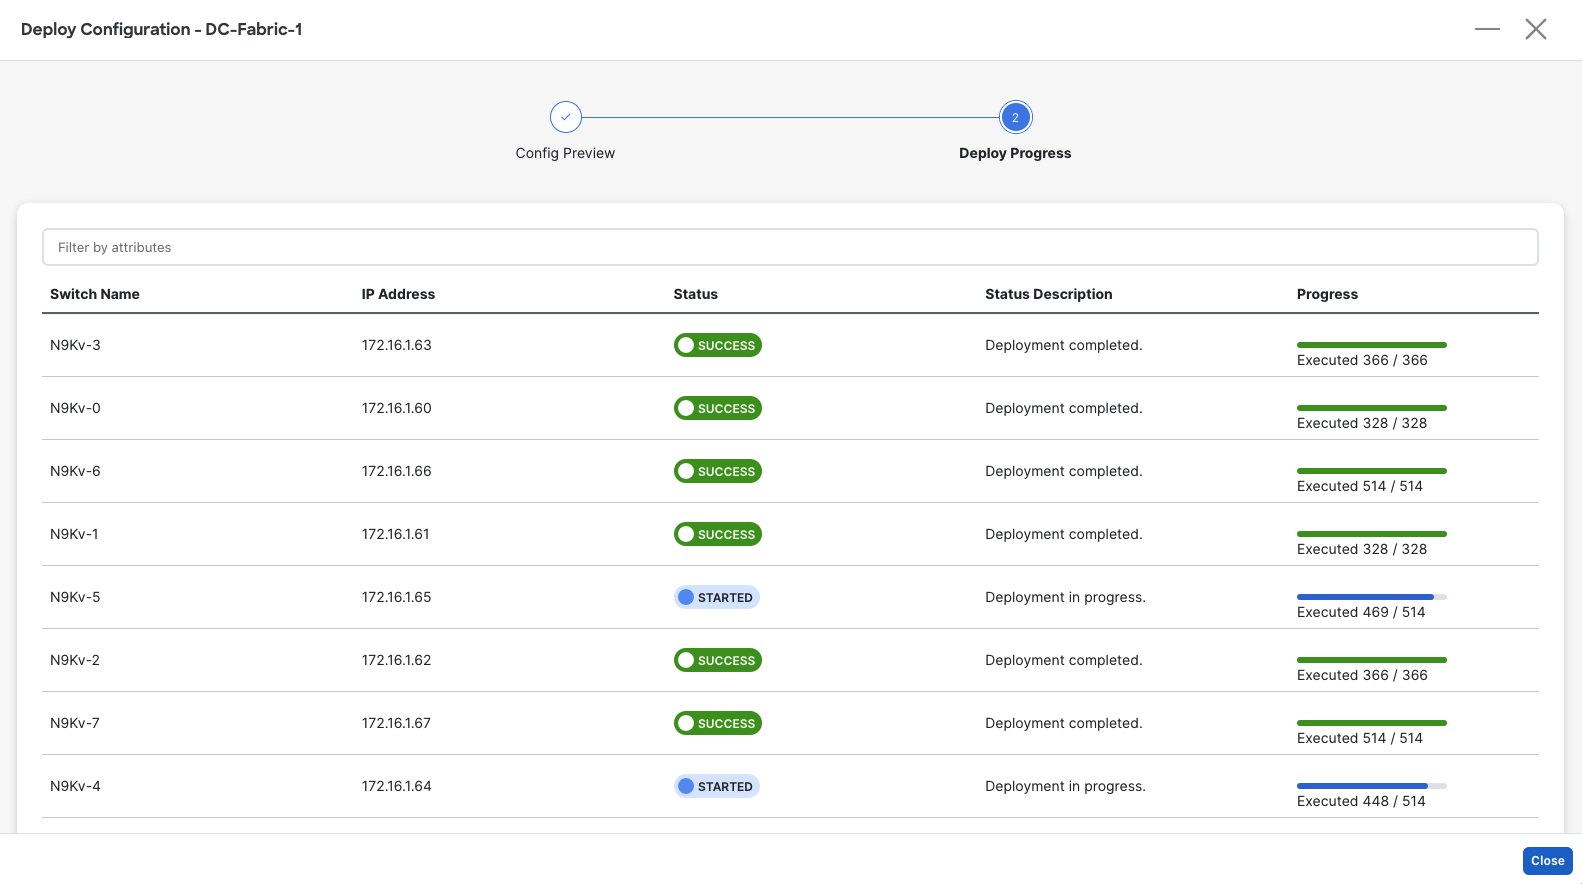The width and height of the screenshot is (1582, 884).
Task: Click the Deploy Progress step 2 circle
Action: coord(1015,117)
